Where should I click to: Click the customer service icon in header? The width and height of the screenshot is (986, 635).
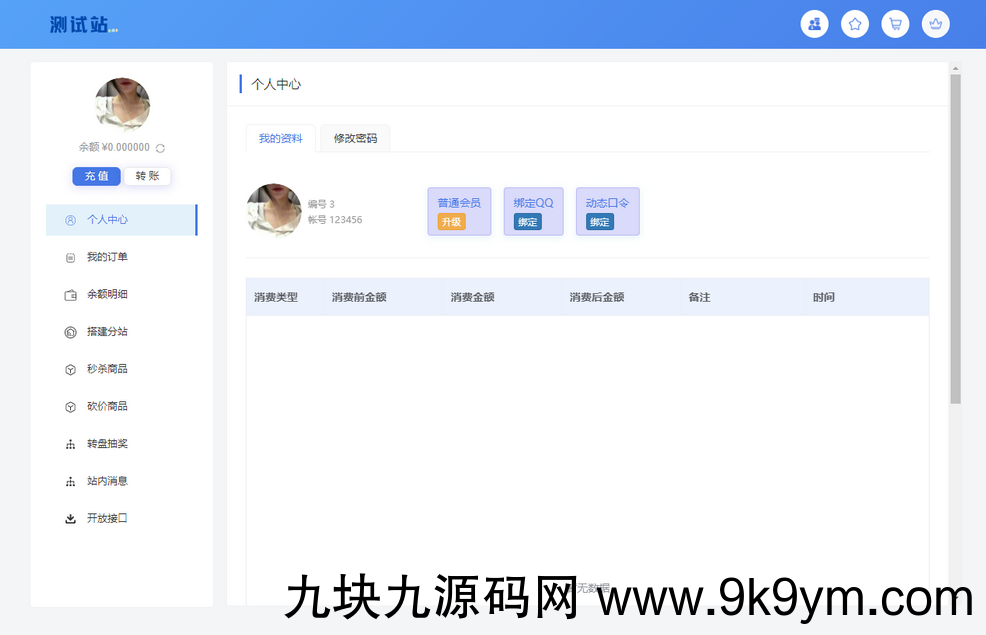[814, 24]
